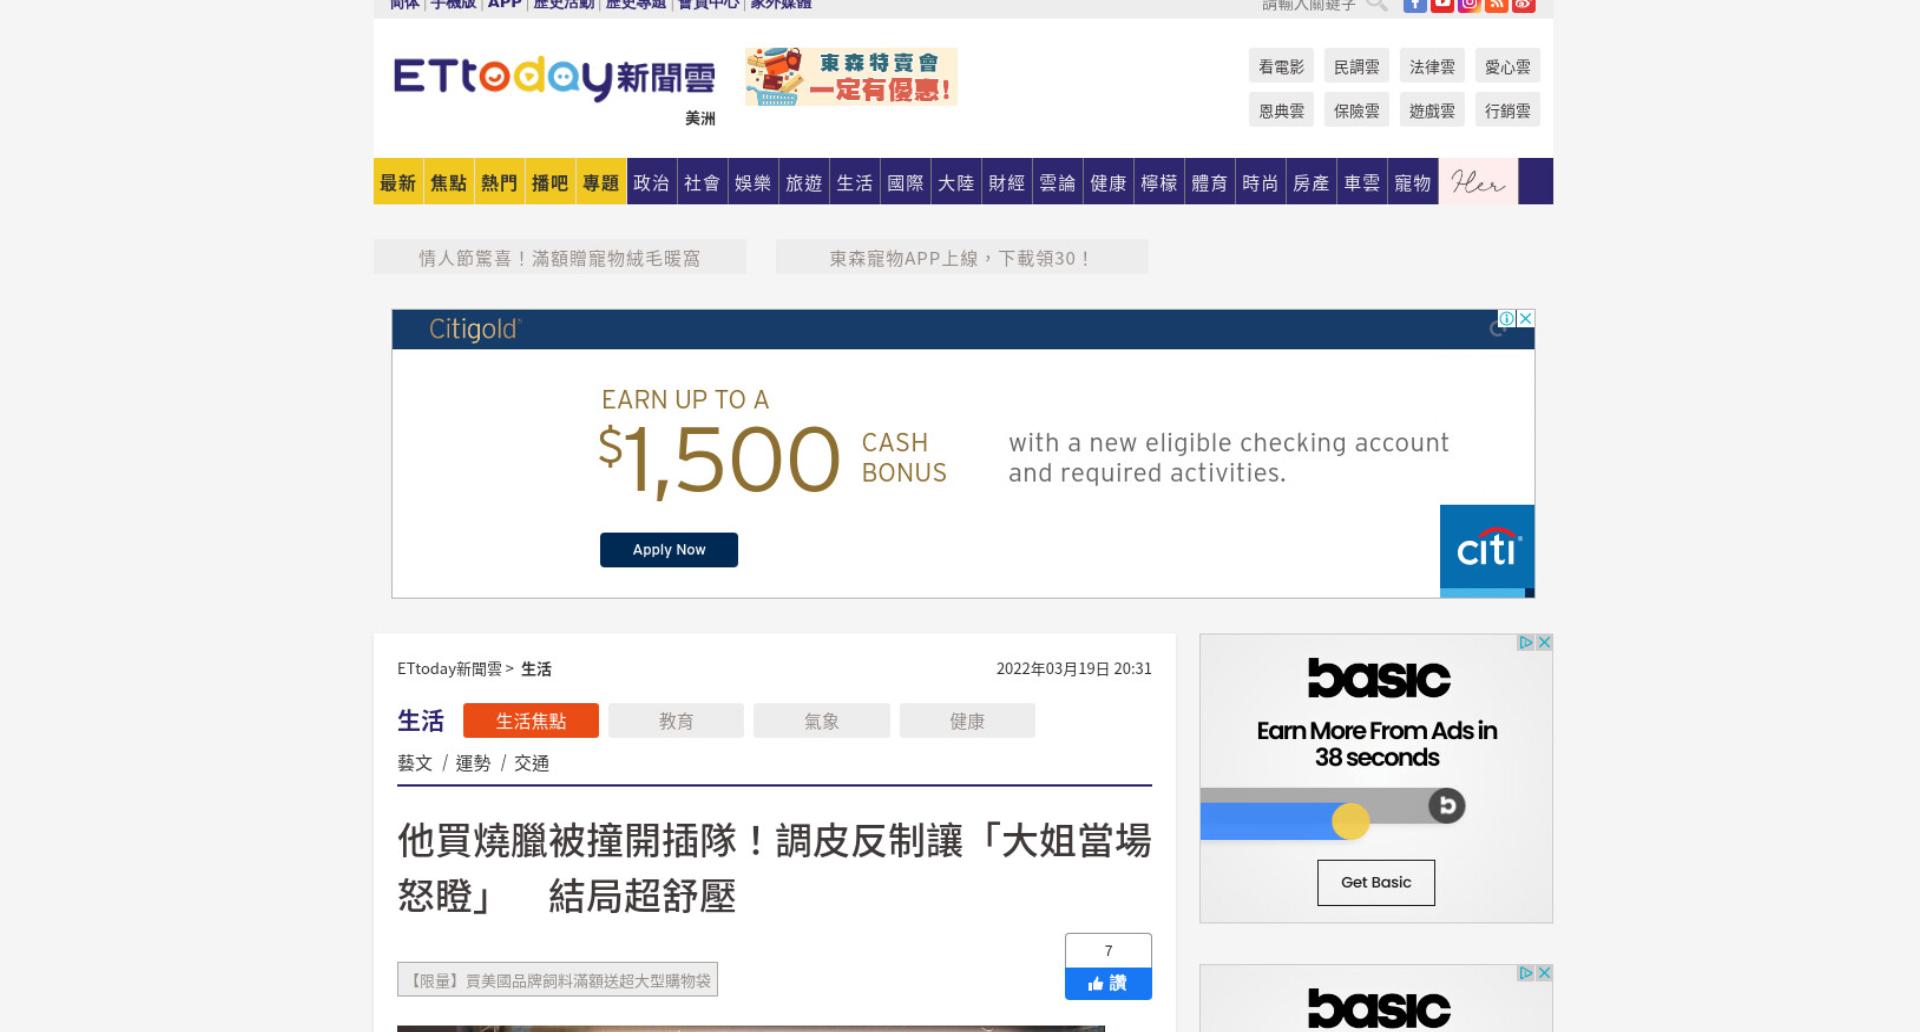The height and width of the screenshot is (1032, 1920).
Task: Click the 恩典雲 button
Action: [x=1281, y=111]
